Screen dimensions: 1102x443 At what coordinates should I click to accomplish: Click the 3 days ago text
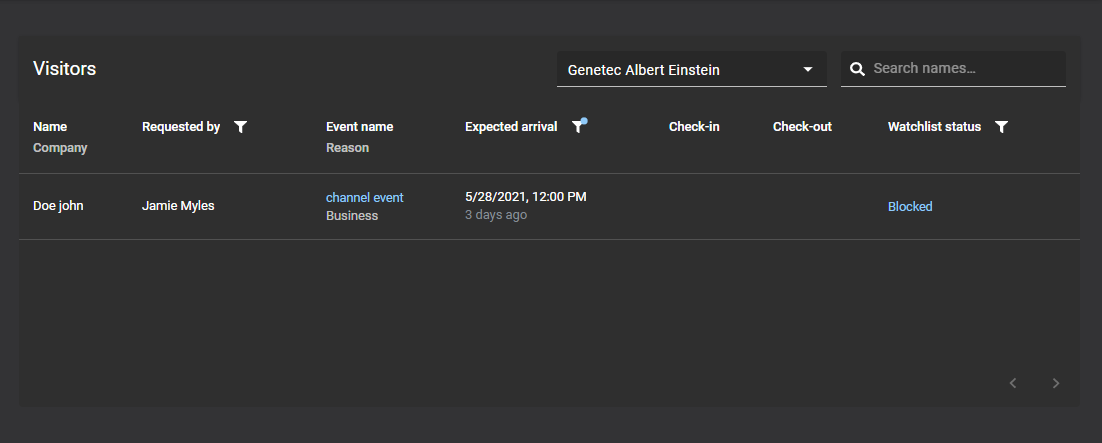pos(496,215)
